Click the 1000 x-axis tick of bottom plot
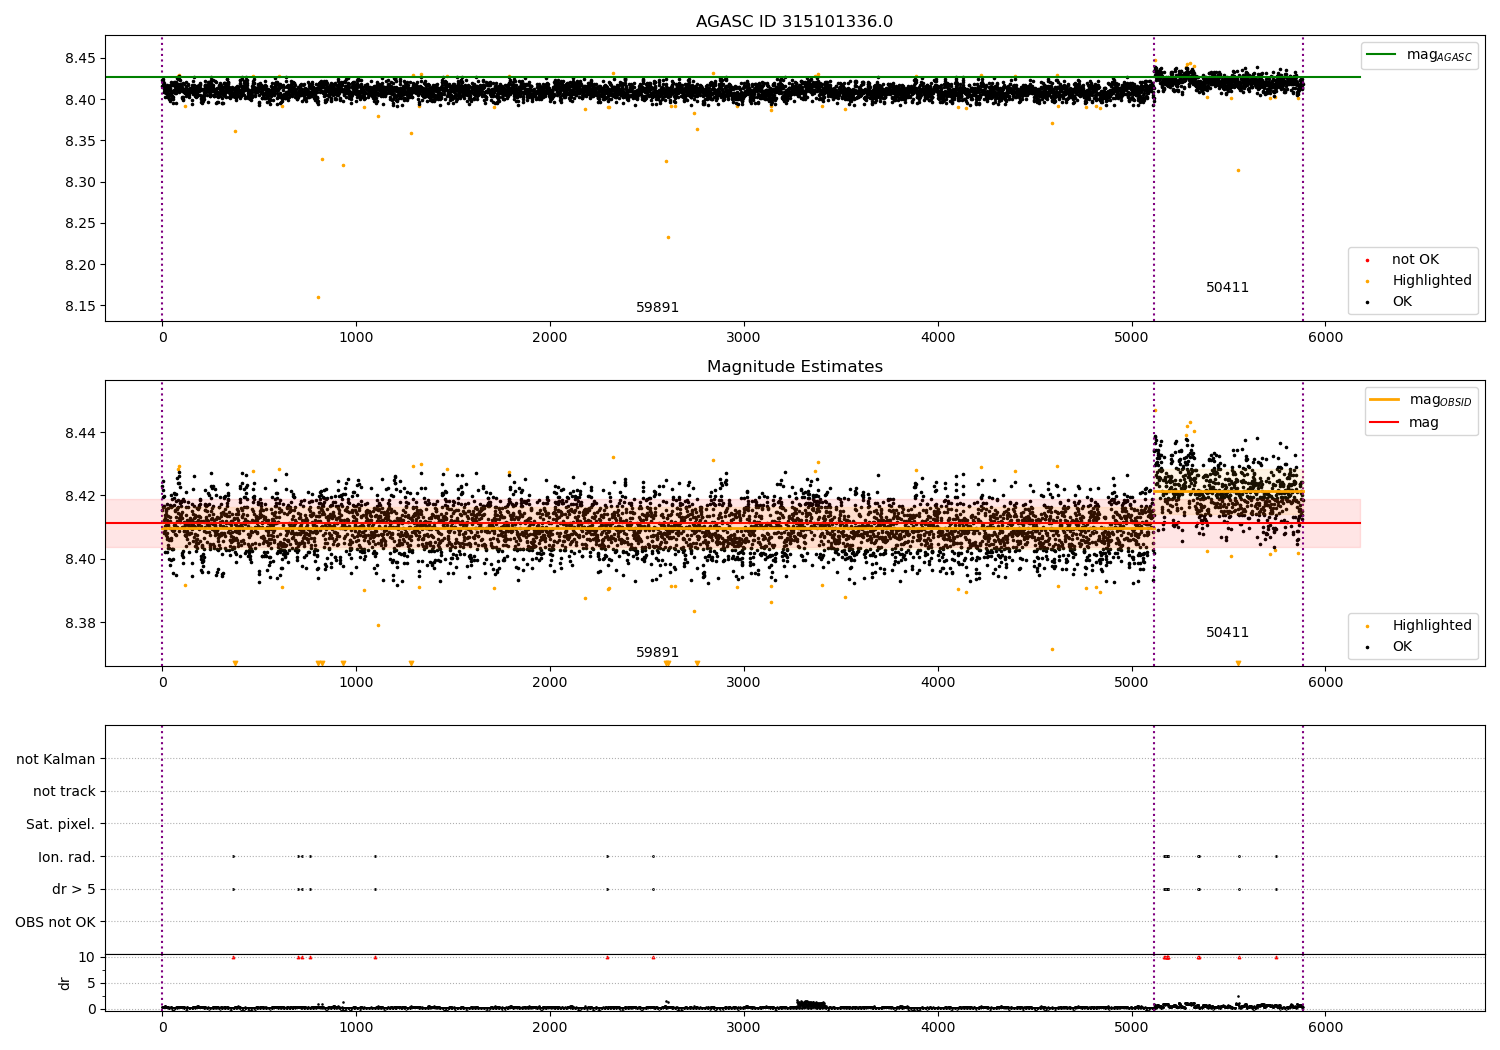 (356, 1028)
